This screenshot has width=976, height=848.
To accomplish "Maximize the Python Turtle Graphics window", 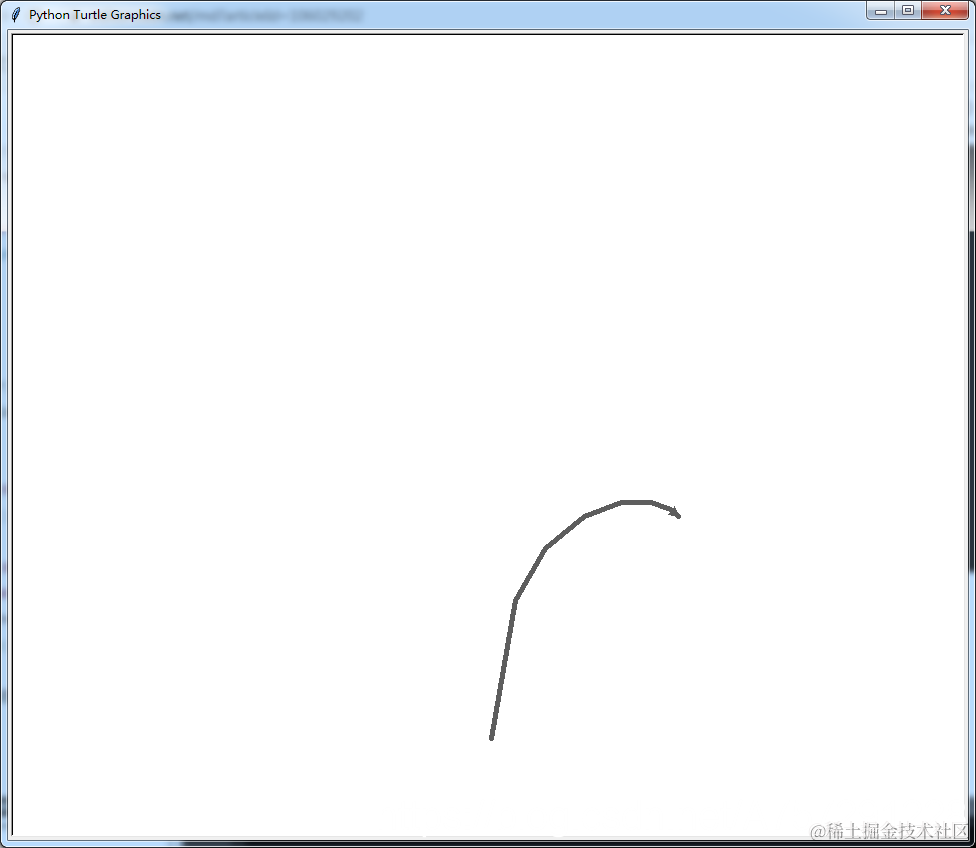I will 908,11.
